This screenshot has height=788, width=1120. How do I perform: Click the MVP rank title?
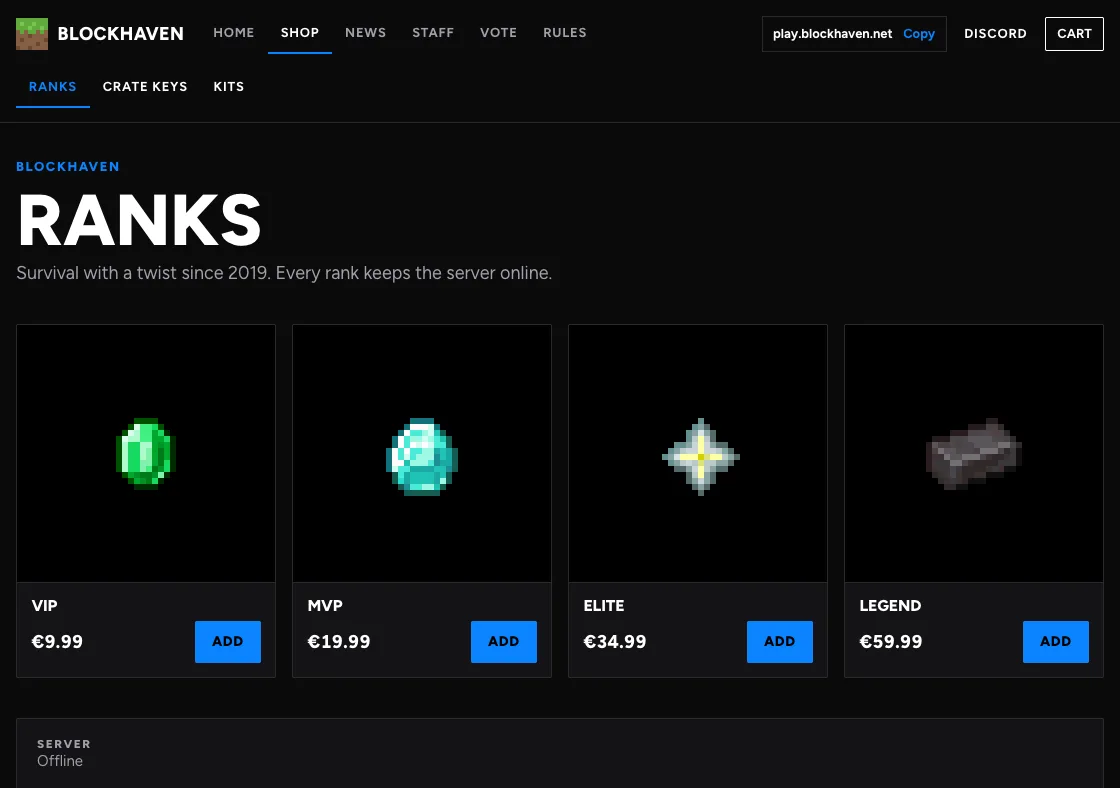click(x=325, y=606)
